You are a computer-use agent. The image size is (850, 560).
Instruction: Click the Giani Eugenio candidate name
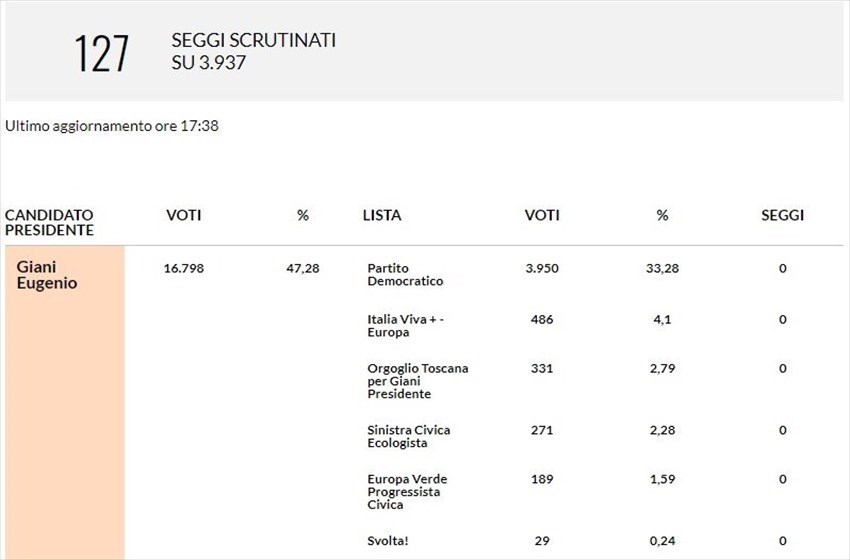[x=47, y=275]
